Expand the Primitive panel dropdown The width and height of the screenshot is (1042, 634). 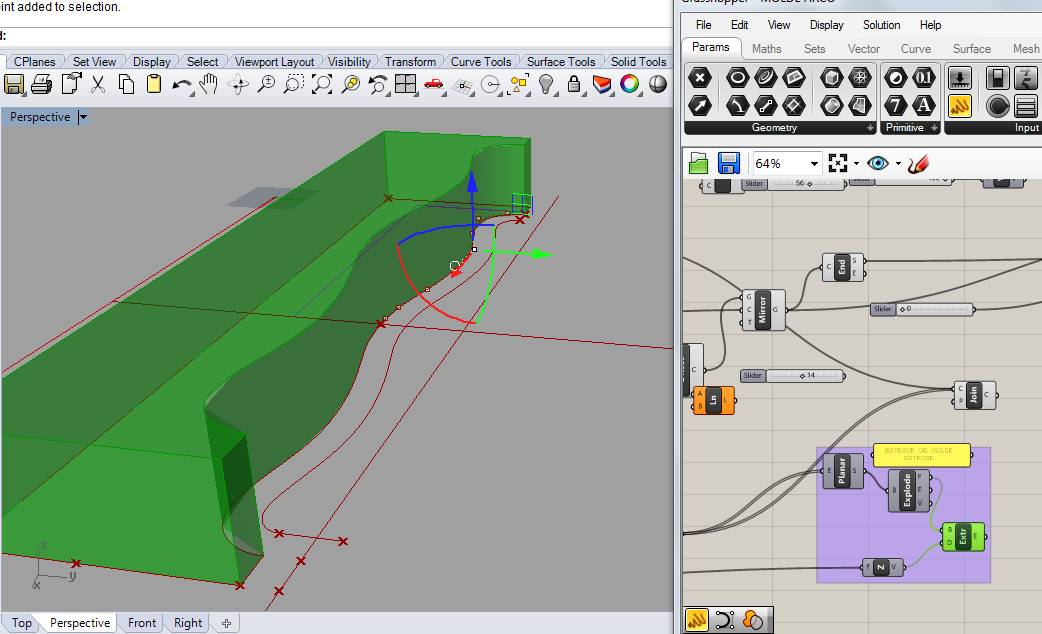934,128
